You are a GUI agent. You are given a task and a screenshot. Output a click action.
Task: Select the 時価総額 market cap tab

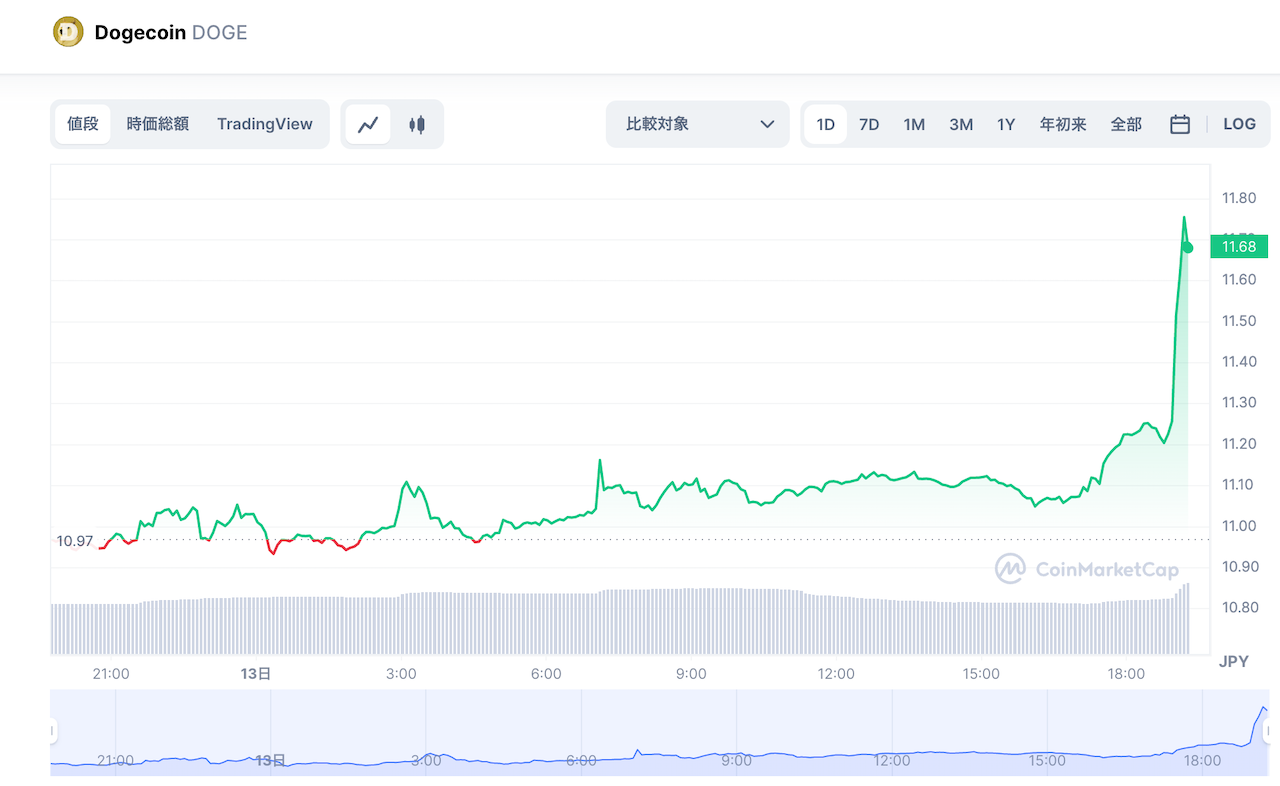click(x=158, y=124)
